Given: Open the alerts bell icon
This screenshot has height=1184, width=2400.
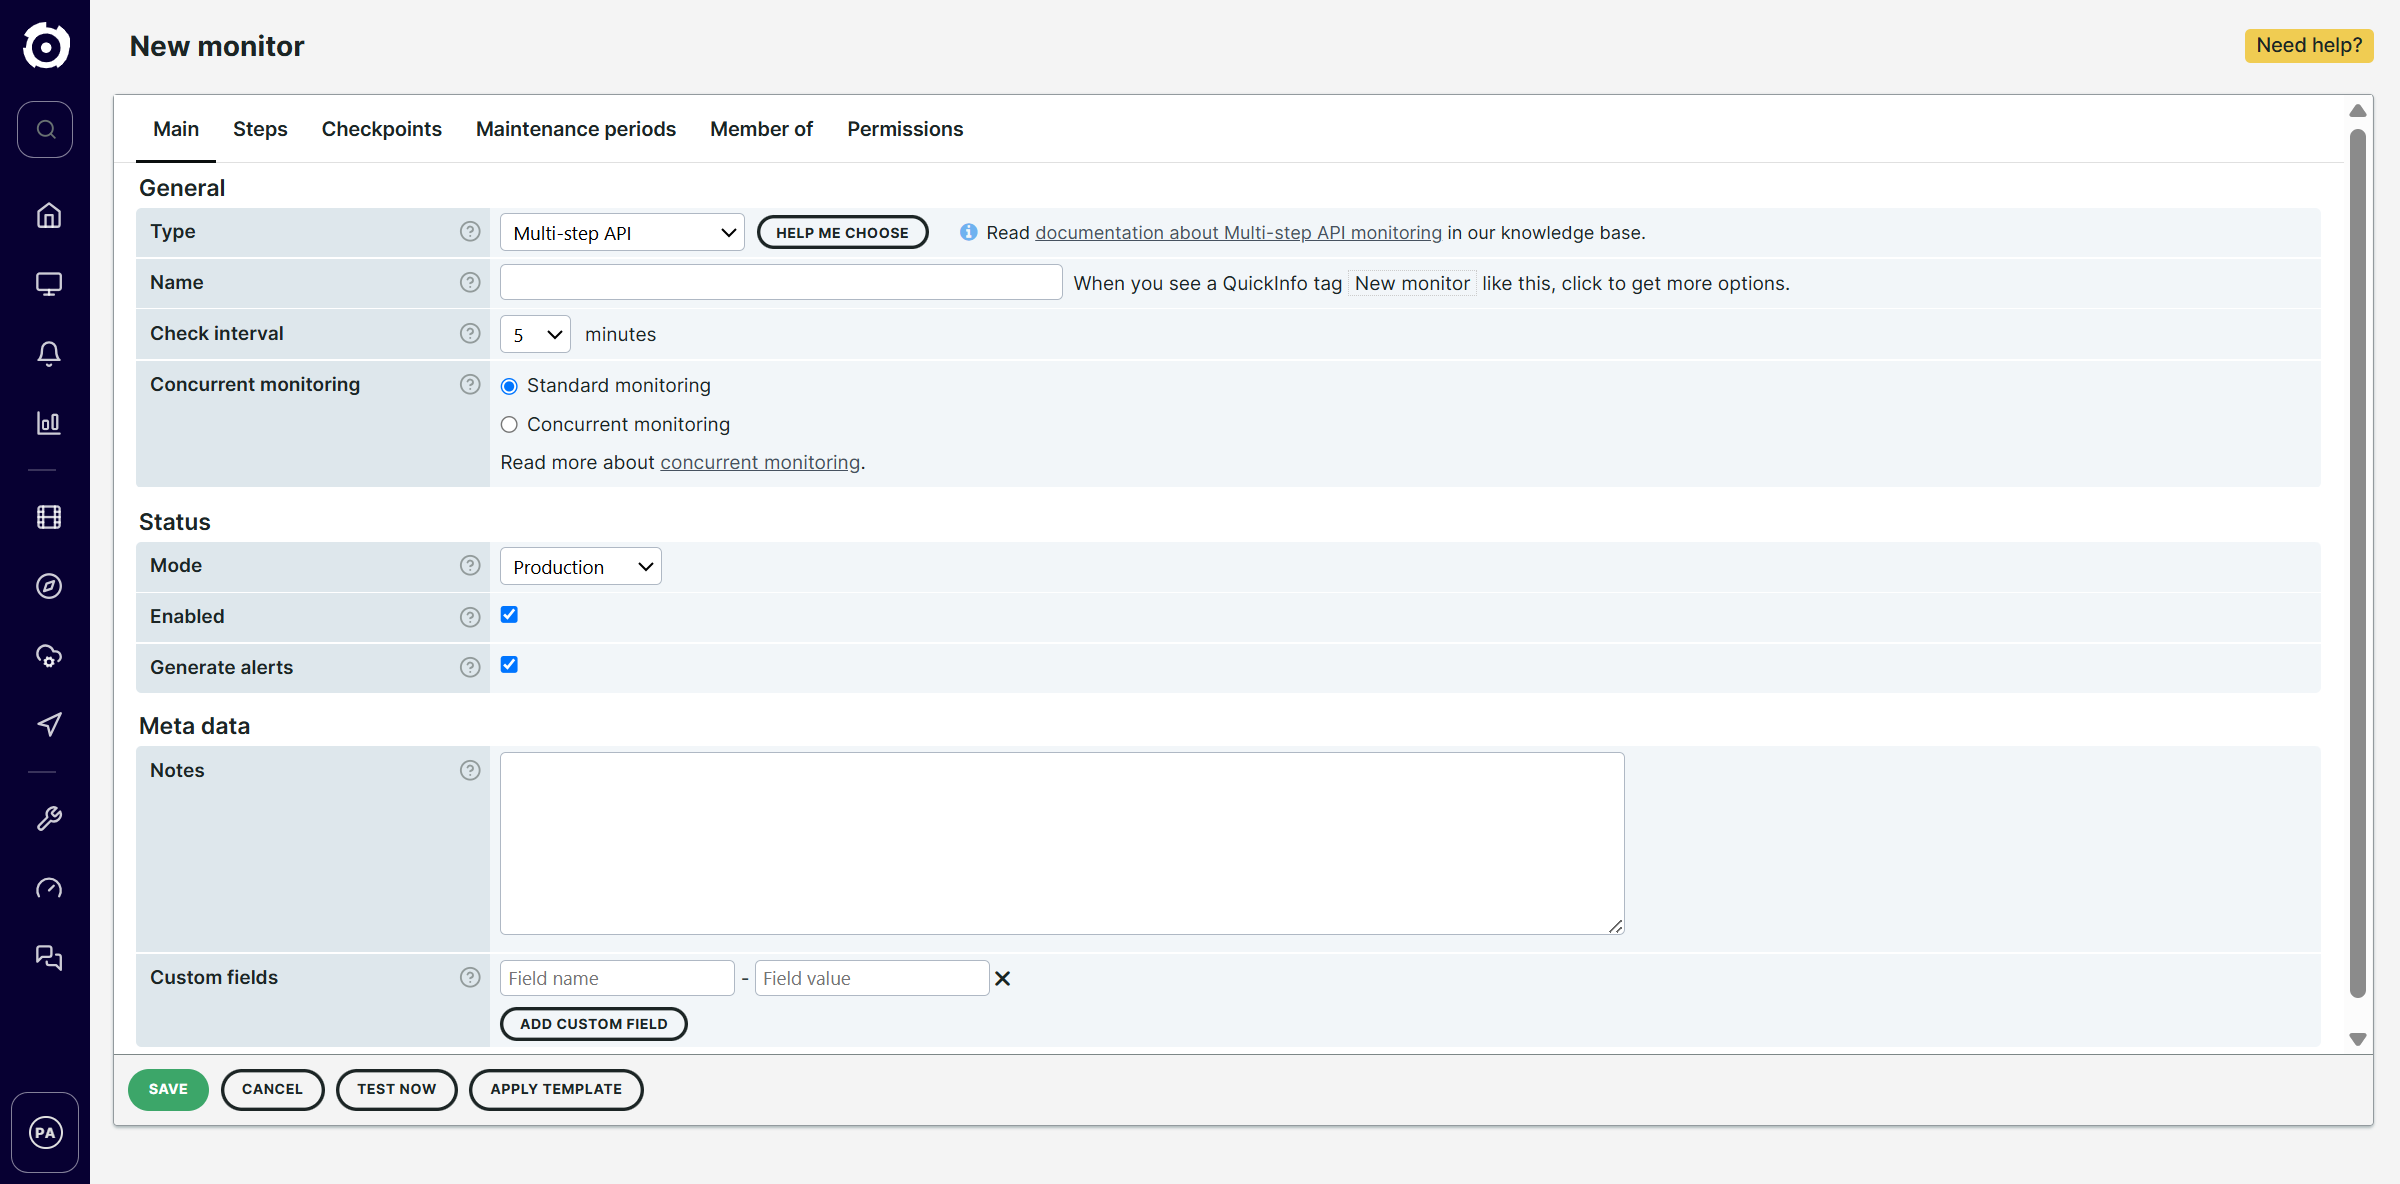Looking at the screenshot, I should pyautogui.click(x=48, y=354).
